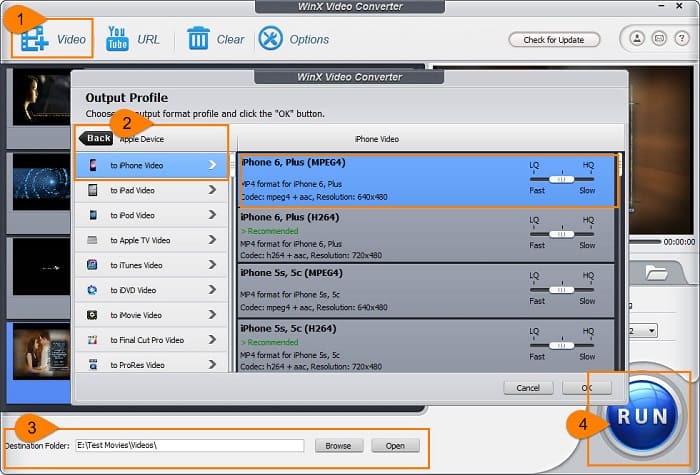
Task: Select the to iPod Video category
Action: 152,215
